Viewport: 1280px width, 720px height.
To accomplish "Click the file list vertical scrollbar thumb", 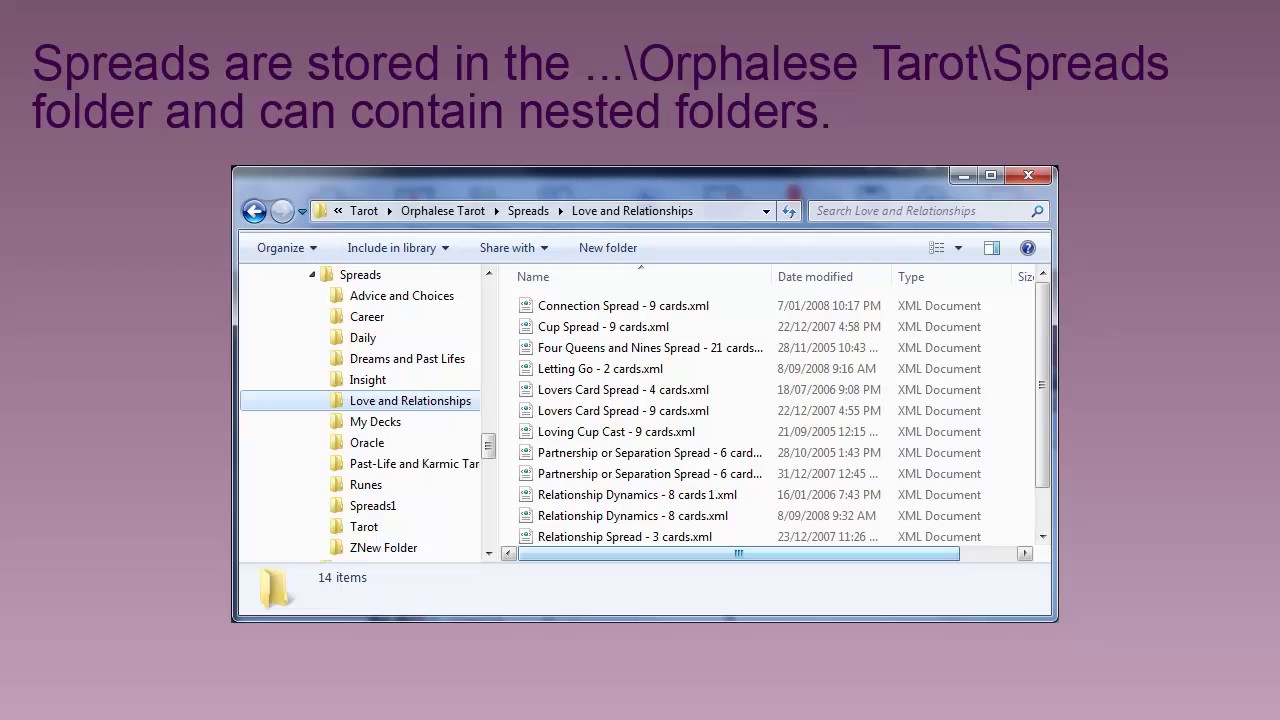I will tap(1043, 385).
